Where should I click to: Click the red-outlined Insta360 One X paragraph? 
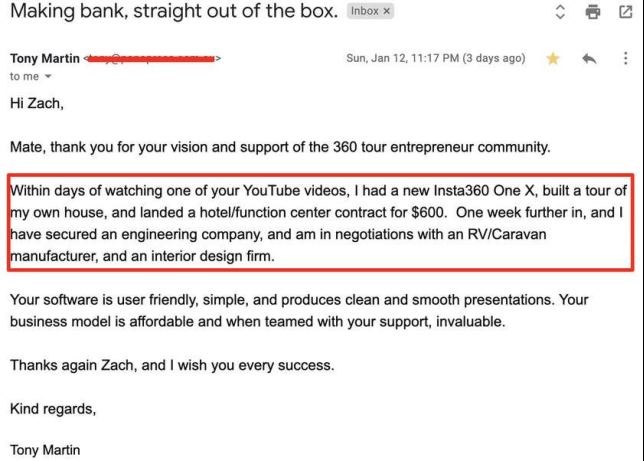[x=320, y=223]
